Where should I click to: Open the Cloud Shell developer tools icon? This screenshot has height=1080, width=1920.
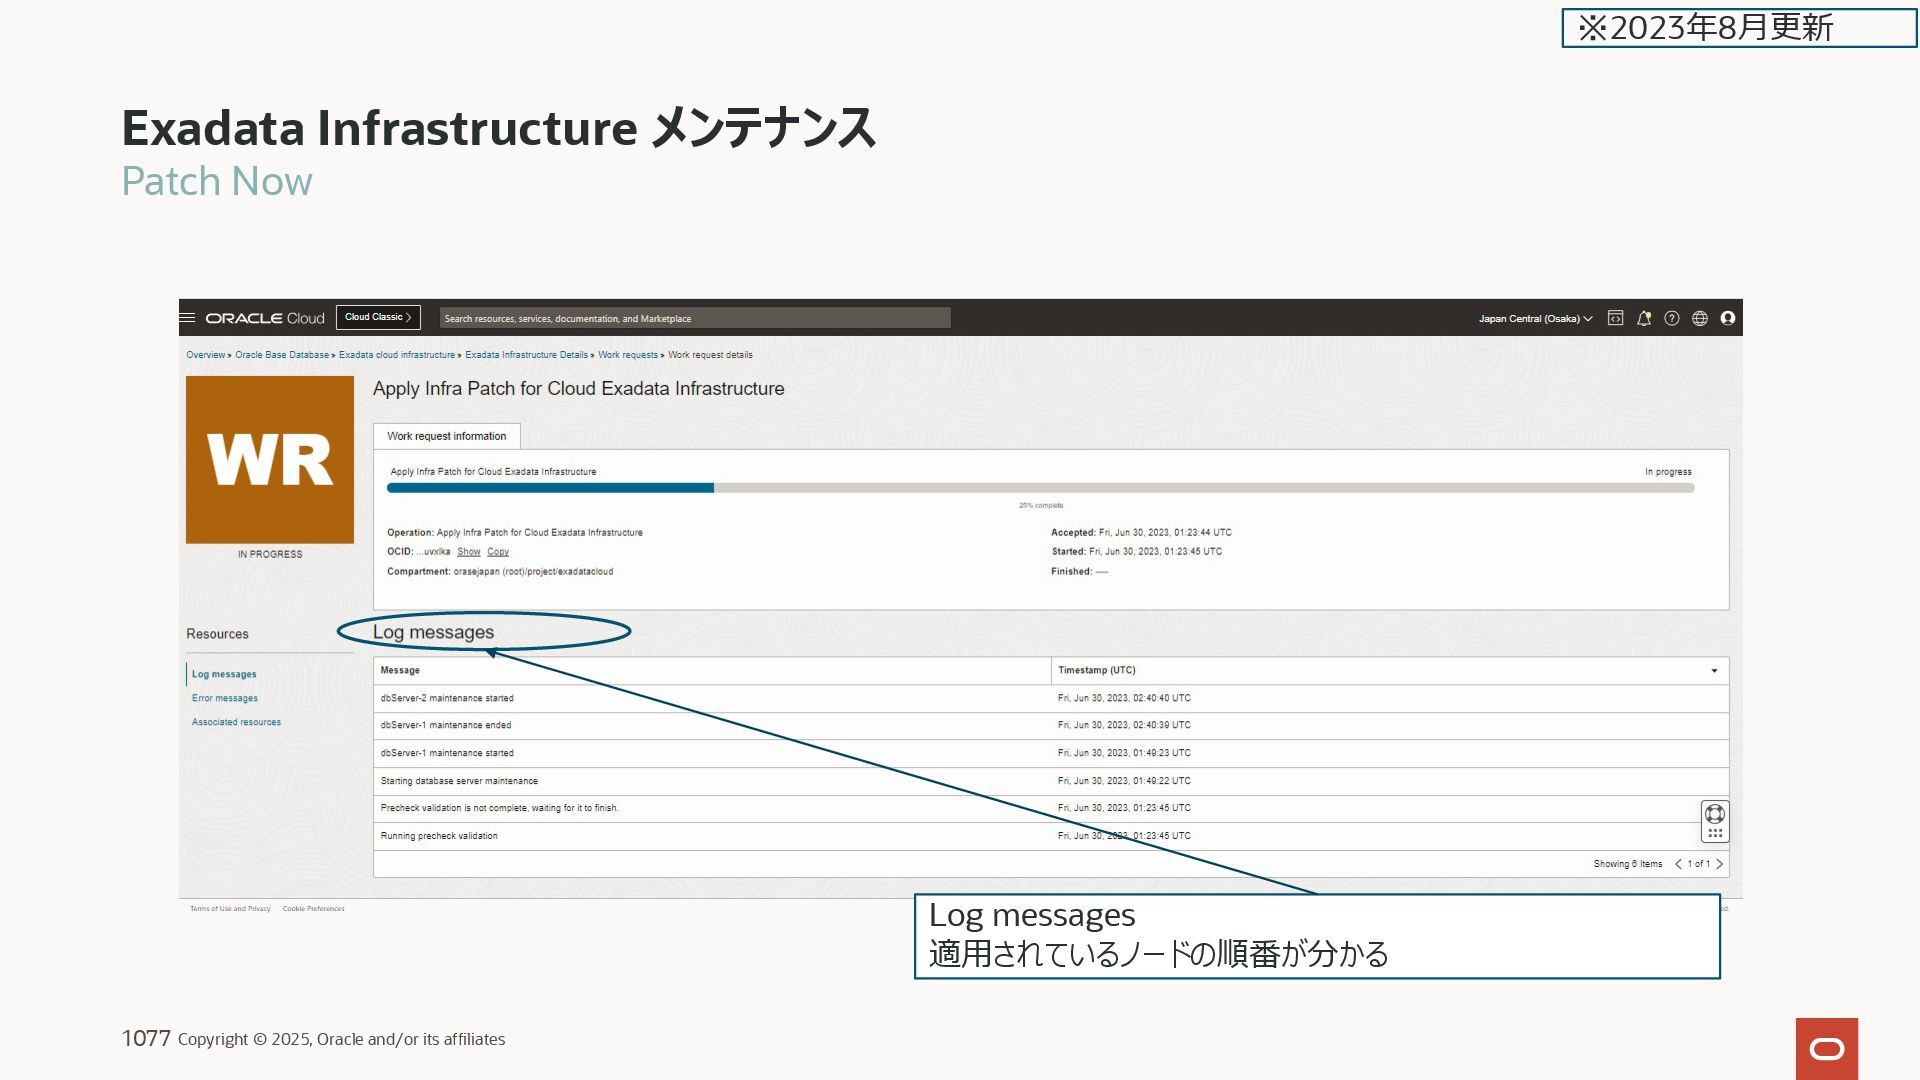1615,318
